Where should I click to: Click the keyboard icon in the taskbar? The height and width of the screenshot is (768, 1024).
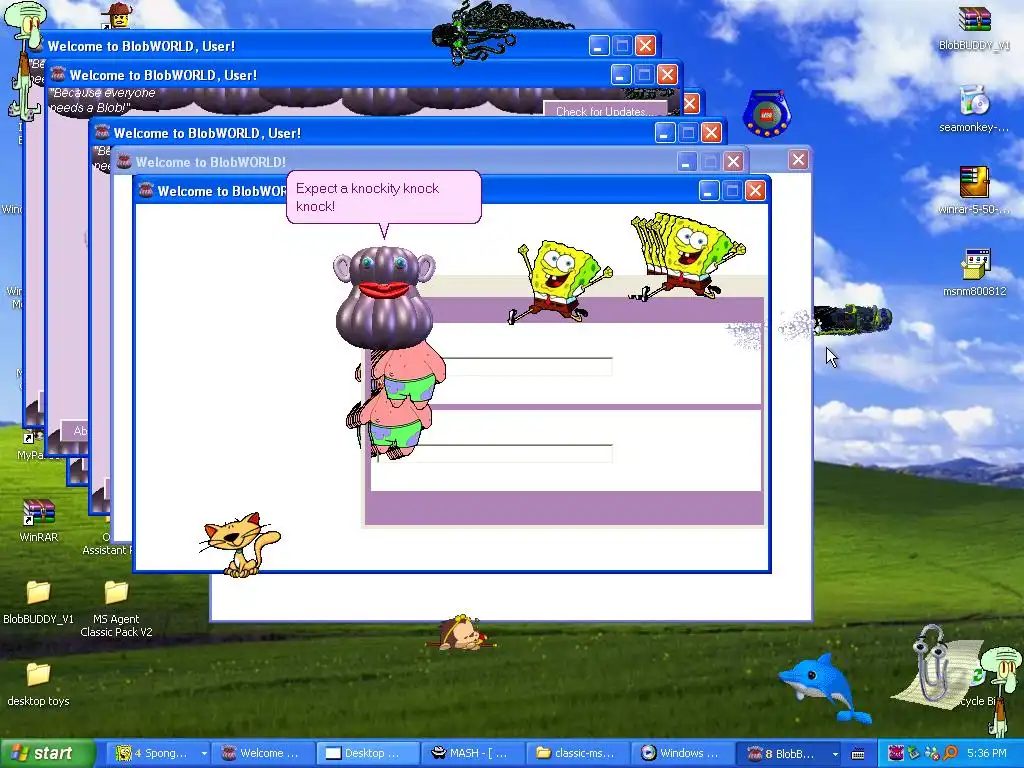[x=858, y=754]
